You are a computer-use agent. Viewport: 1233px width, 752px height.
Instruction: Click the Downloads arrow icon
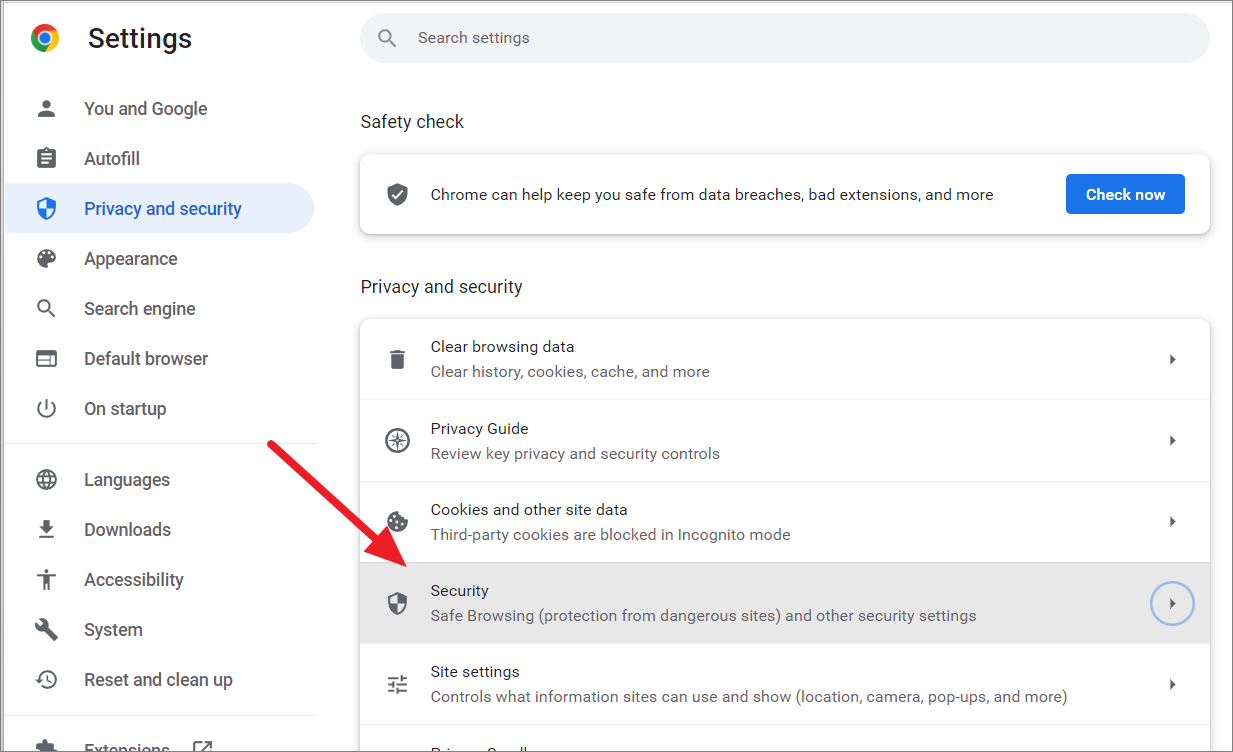point(46,529)
